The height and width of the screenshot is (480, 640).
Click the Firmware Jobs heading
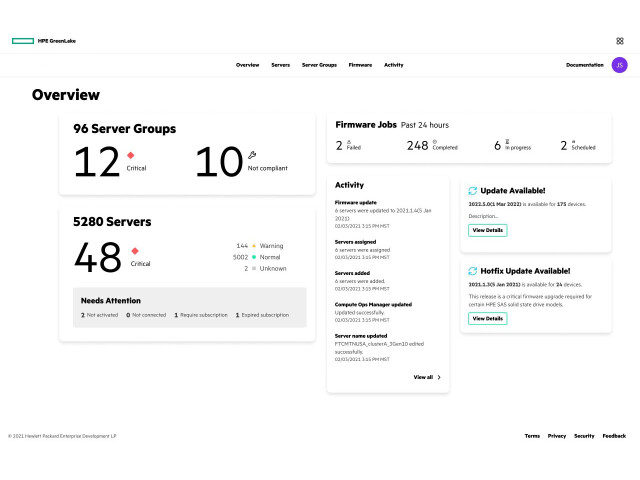[366, 125]
